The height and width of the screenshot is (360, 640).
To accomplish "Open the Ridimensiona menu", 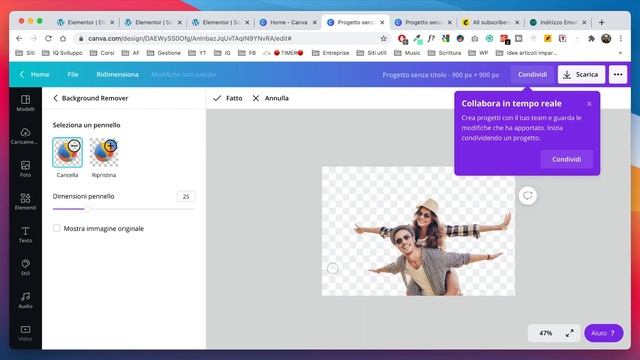I will [x=117, y=74].
